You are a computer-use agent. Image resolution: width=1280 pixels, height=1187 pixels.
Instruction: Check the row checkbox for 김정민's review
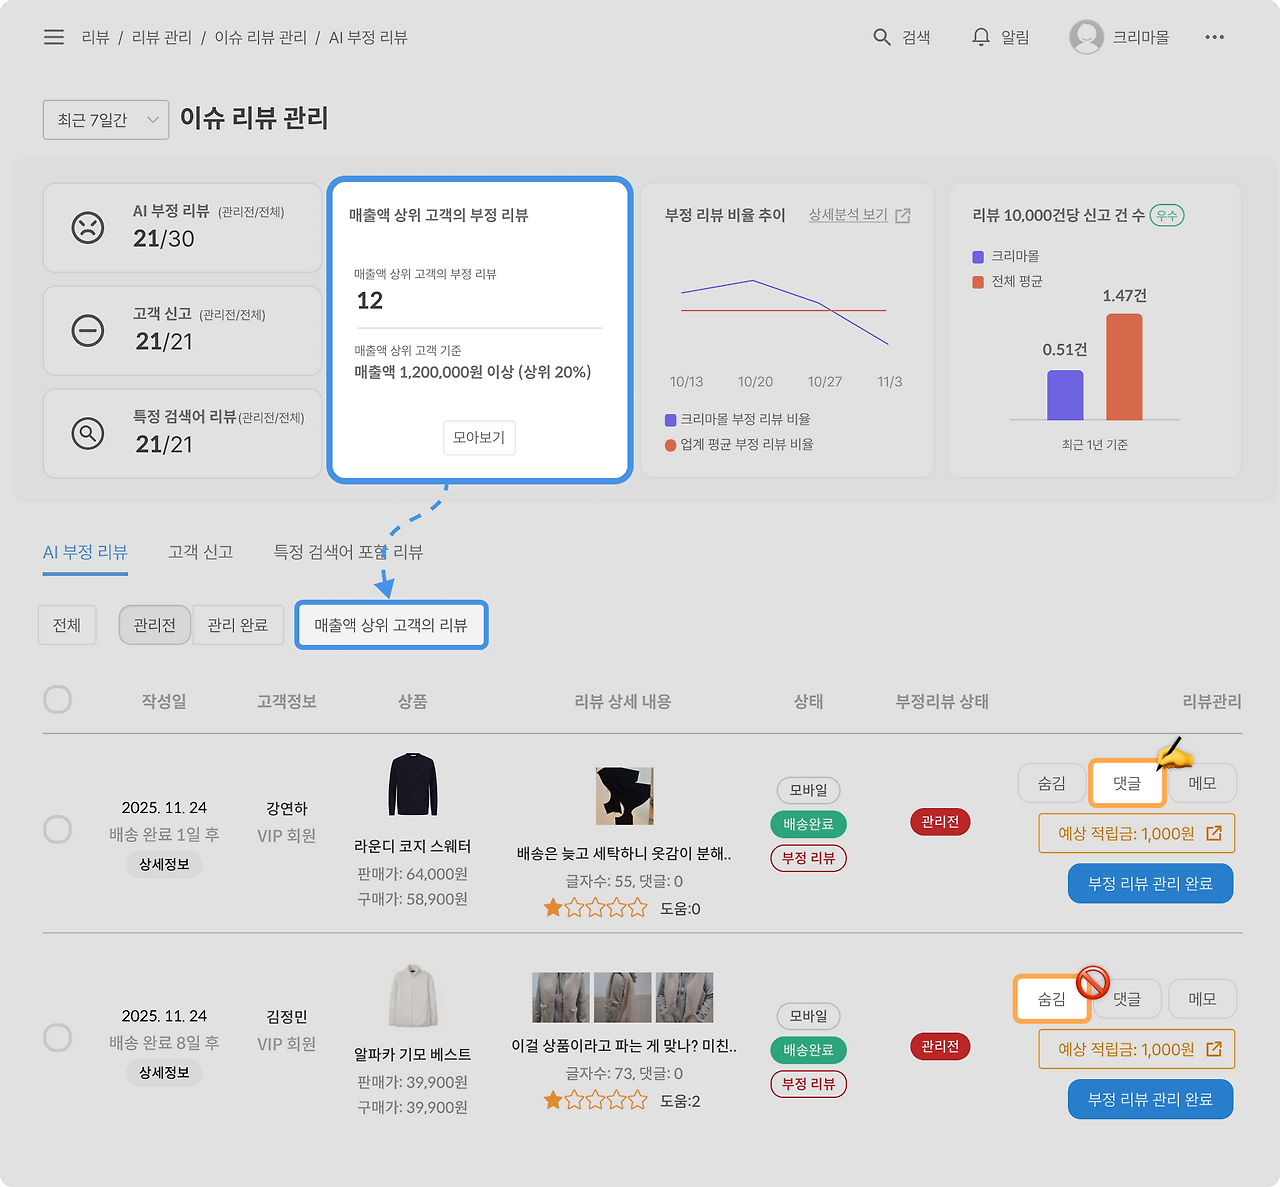(x=57, y=1038)
